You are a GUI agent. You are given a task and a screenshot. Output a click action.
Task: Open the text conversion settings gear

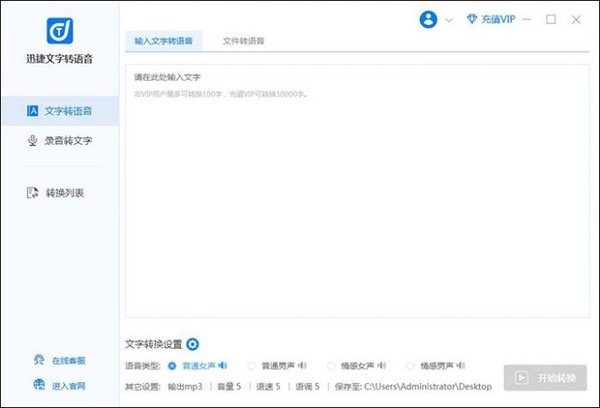193,344
